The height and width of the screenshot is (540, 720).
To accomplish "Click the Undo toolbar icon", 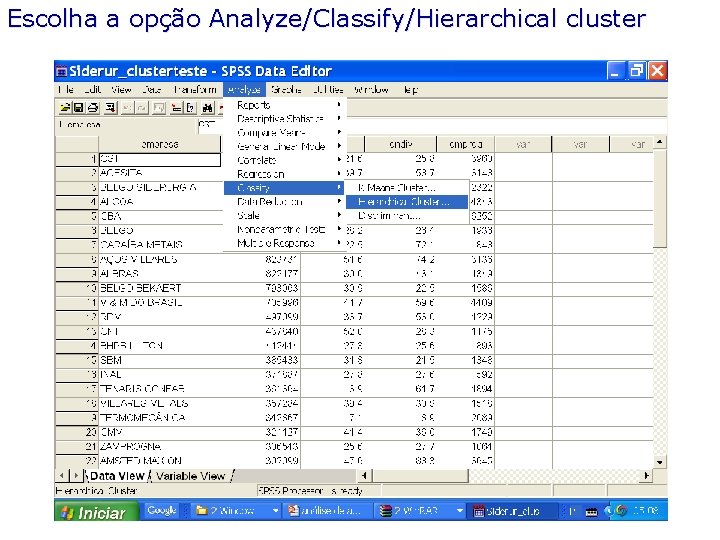I will [x=128, y=107].
